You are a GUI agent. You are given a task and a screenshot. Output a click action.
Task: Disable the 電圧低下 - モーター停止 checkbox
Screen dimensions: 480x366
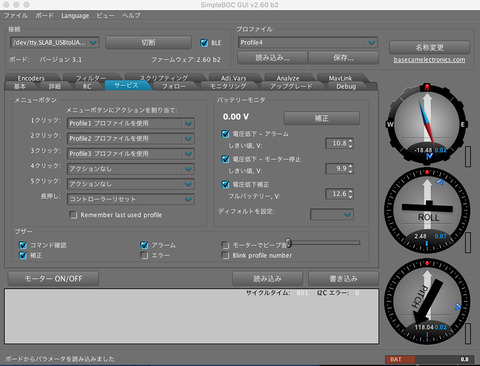[226, 159]
